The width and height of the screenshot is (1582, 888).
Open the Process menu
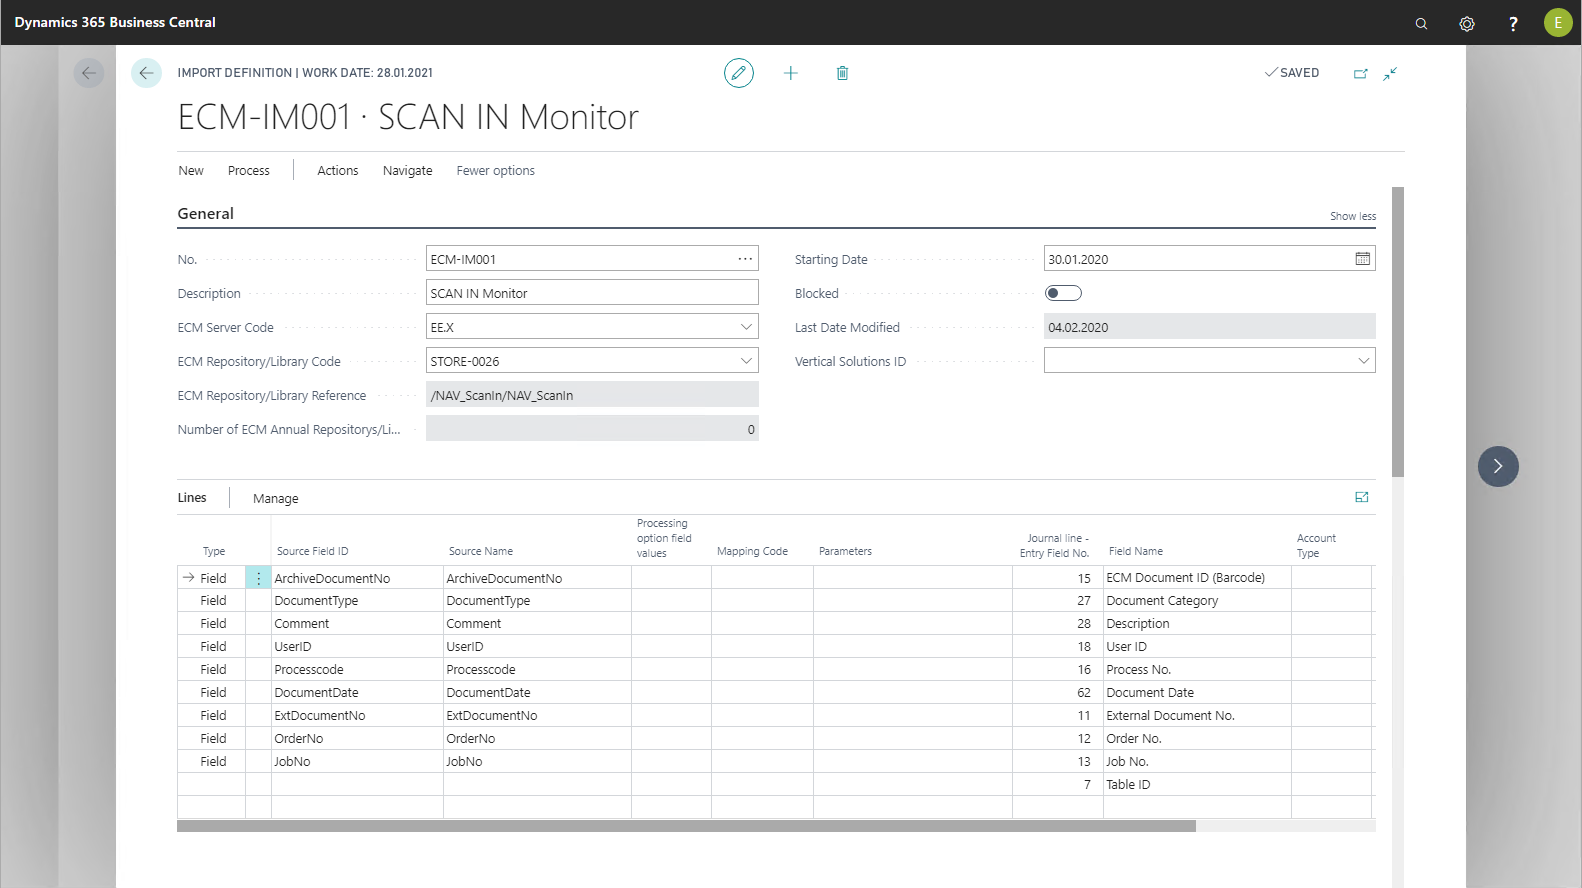(248, 171)
